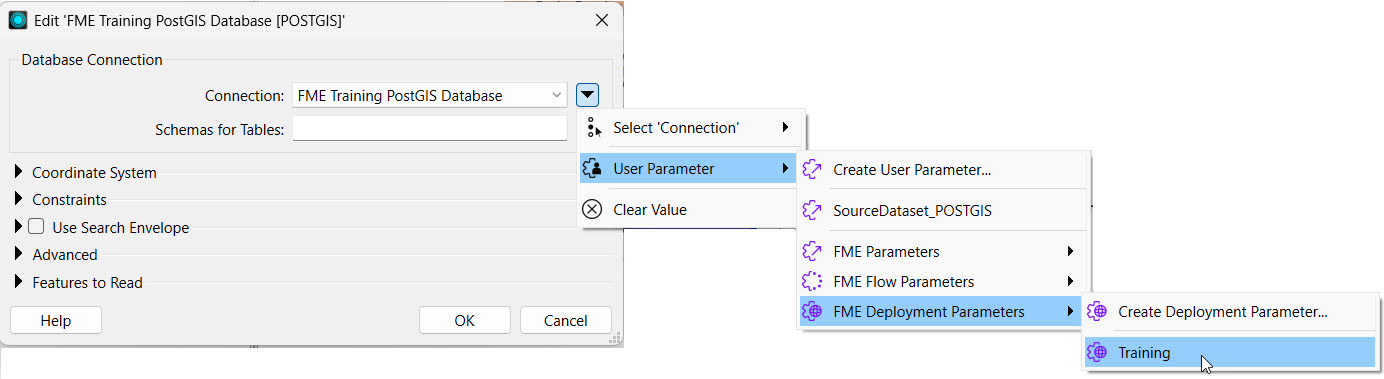
Task: Click the Help button
Action: [56, 320]
